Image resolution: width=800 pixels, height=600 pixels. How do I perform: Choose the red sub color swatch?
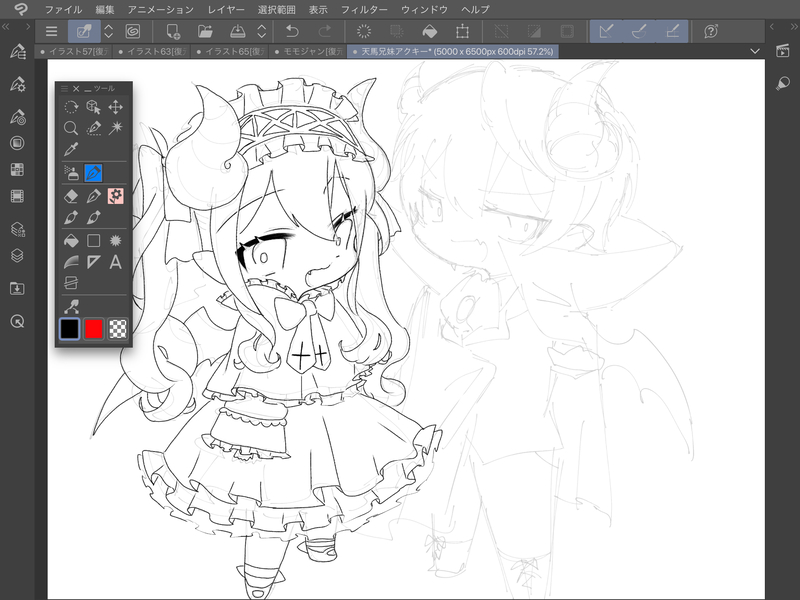pyautogui.click(x=93, y=329)
